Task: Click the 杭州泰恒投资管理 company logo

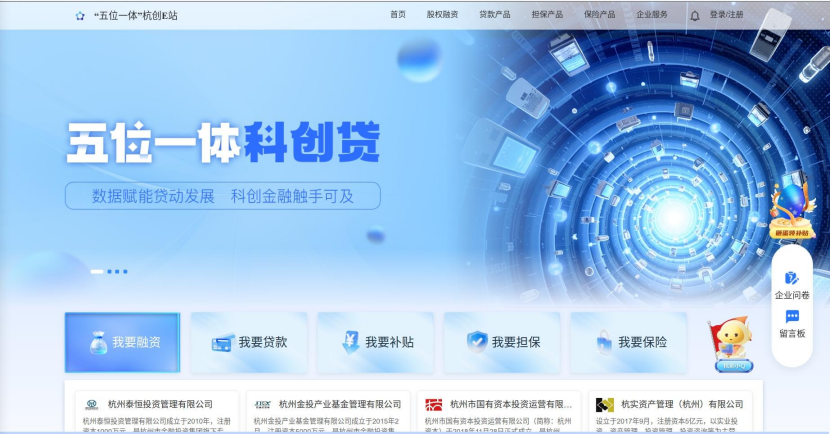Action: (x=92, y=404)
